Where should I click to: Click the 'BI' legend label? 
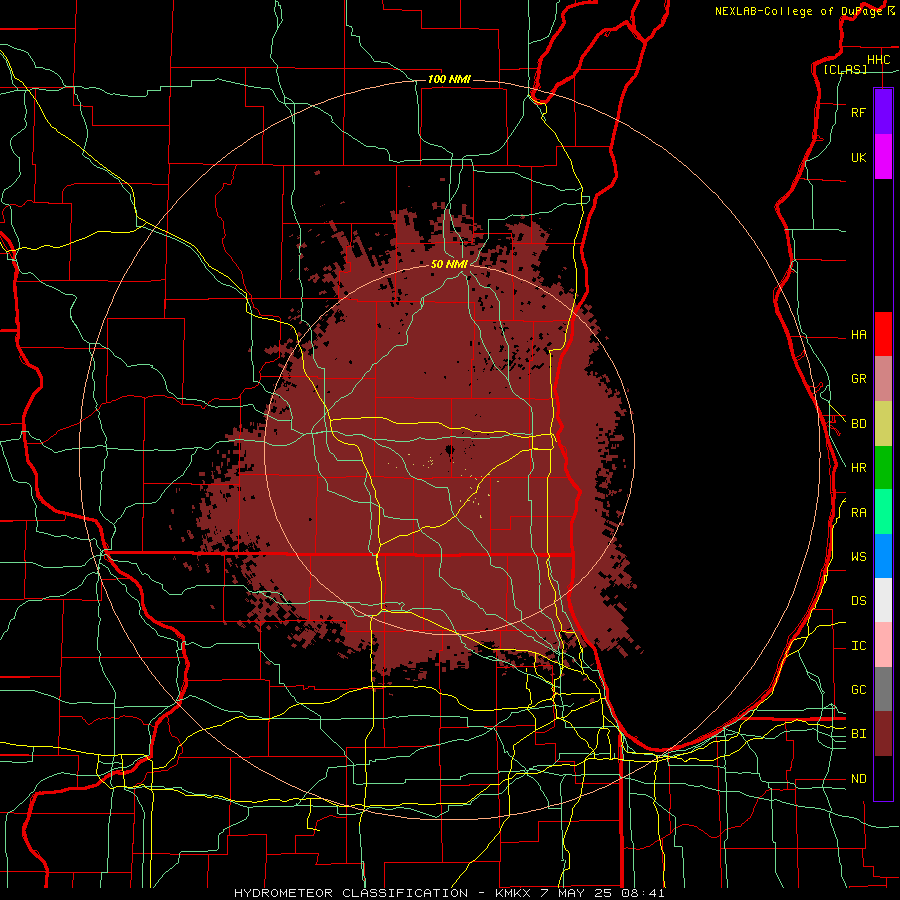pos(859,734)
